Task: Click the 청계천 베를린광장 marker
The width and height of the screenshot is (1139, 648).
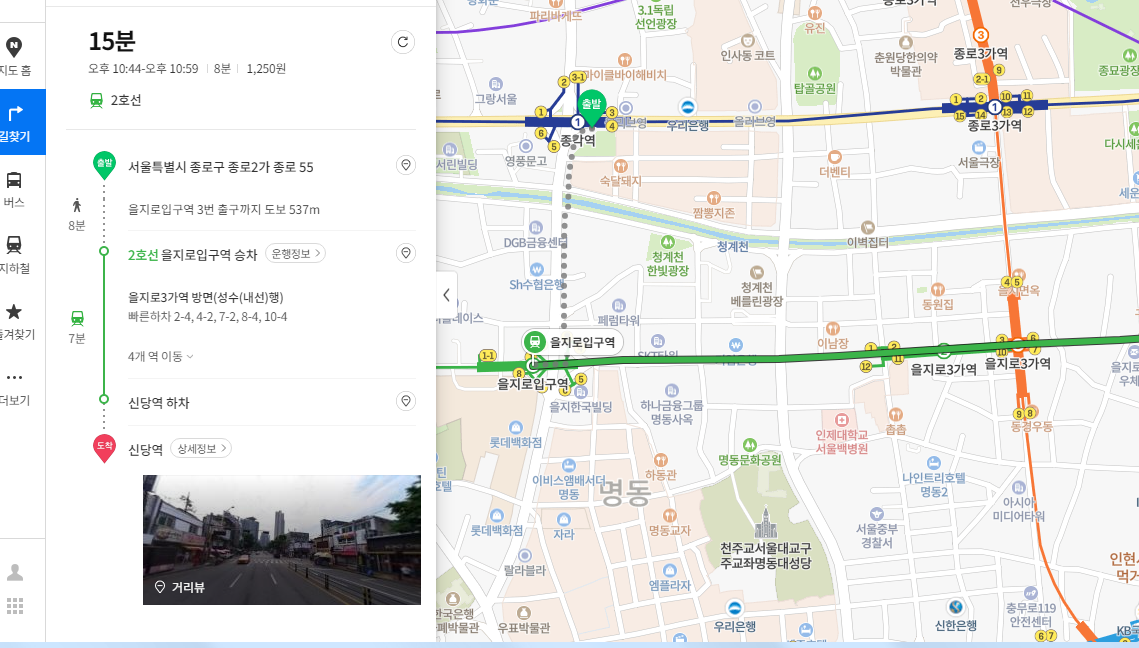Action: pyautogui.click(x=756, y=272)
